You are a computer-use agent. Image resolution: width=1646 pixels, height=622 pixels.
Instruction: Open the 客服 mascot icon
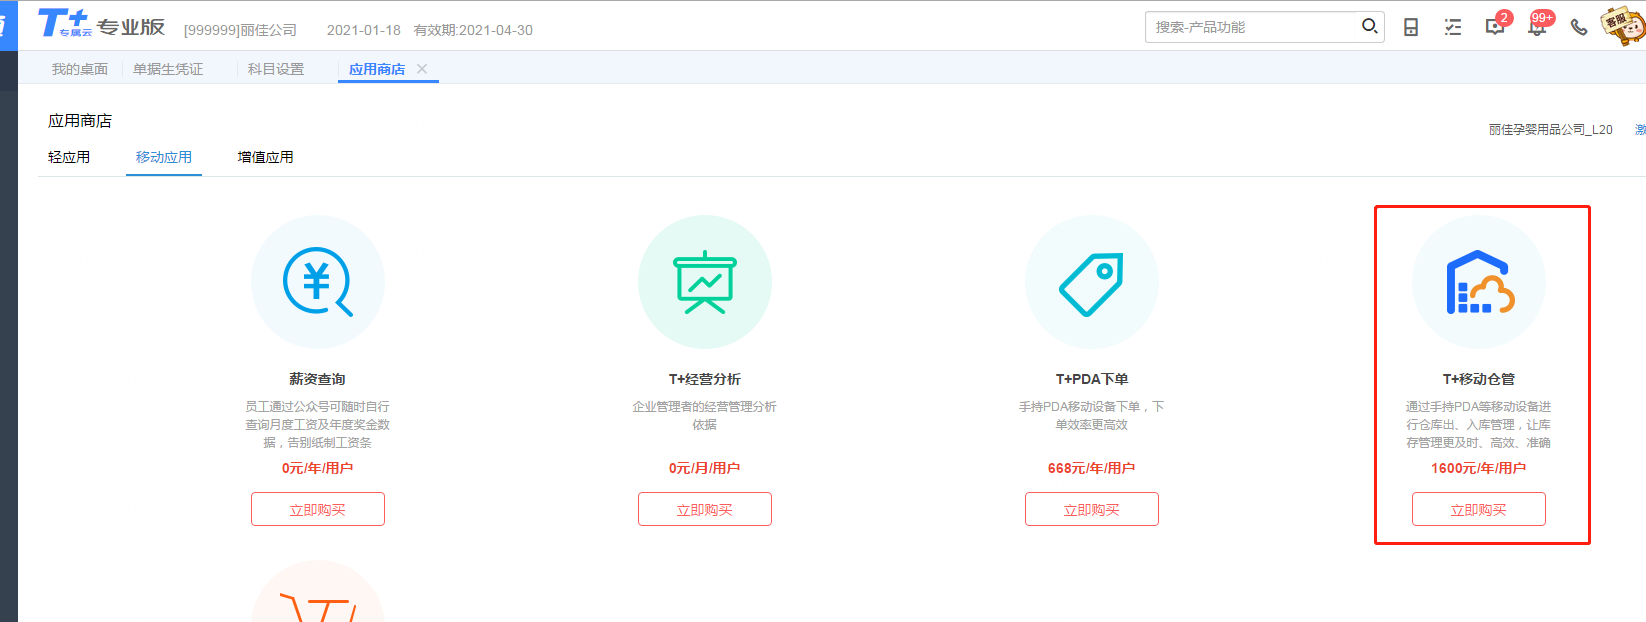(1622, 25)
